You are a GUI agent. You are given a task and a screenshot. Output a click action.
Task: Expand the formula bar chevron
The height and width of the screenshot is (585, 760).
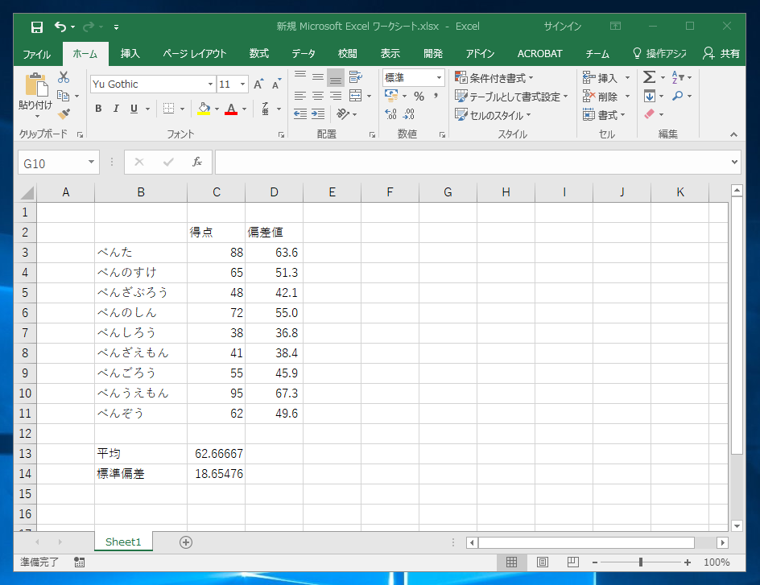(x=735, y=162)
